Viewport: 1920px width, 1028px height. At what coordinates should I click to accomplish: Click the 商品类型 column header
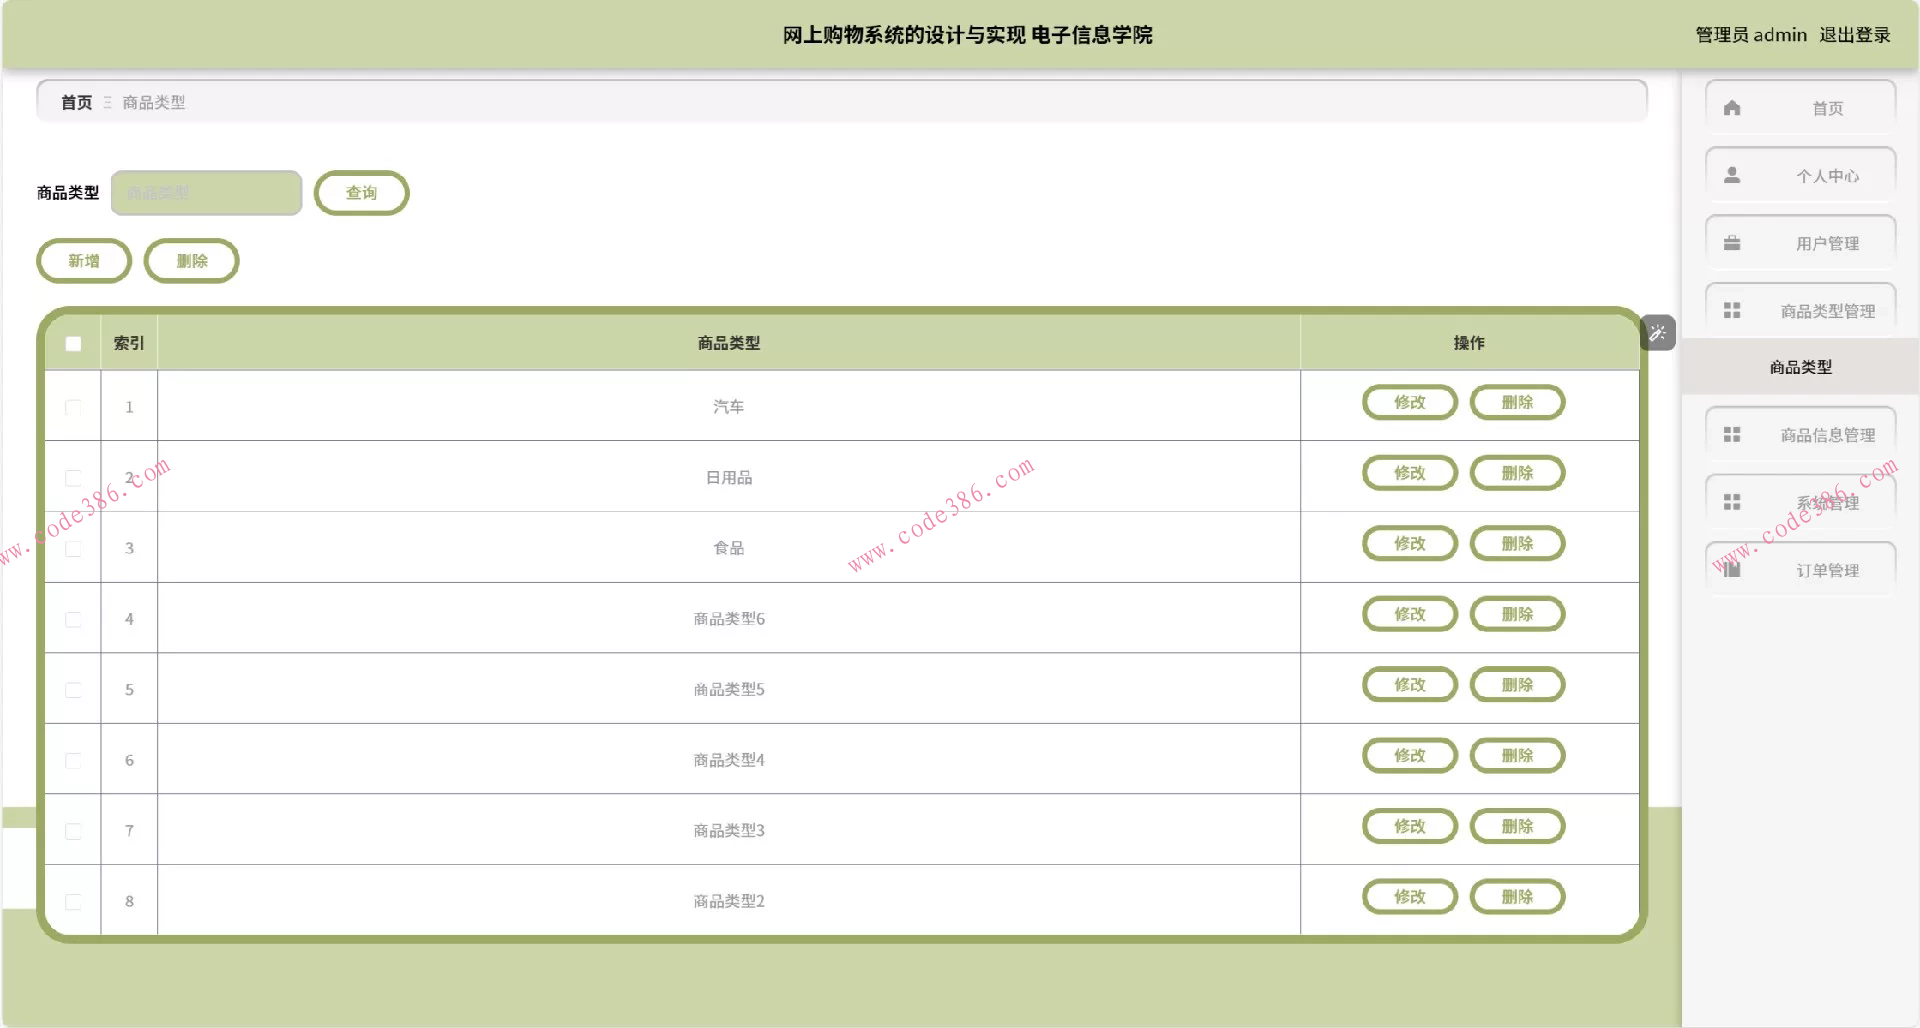click(x=729, y=343)
